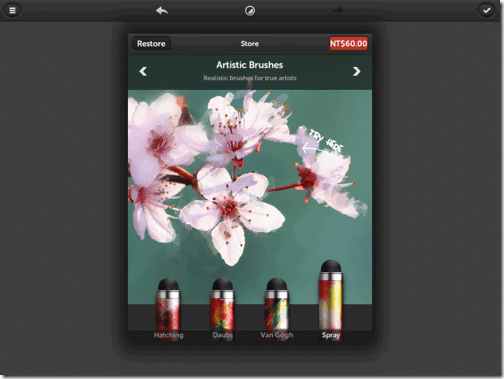The width and height of the screenshot is (504, 379).
Task: Go to previous brush pack arrow
Action: [x=143, y=71]
